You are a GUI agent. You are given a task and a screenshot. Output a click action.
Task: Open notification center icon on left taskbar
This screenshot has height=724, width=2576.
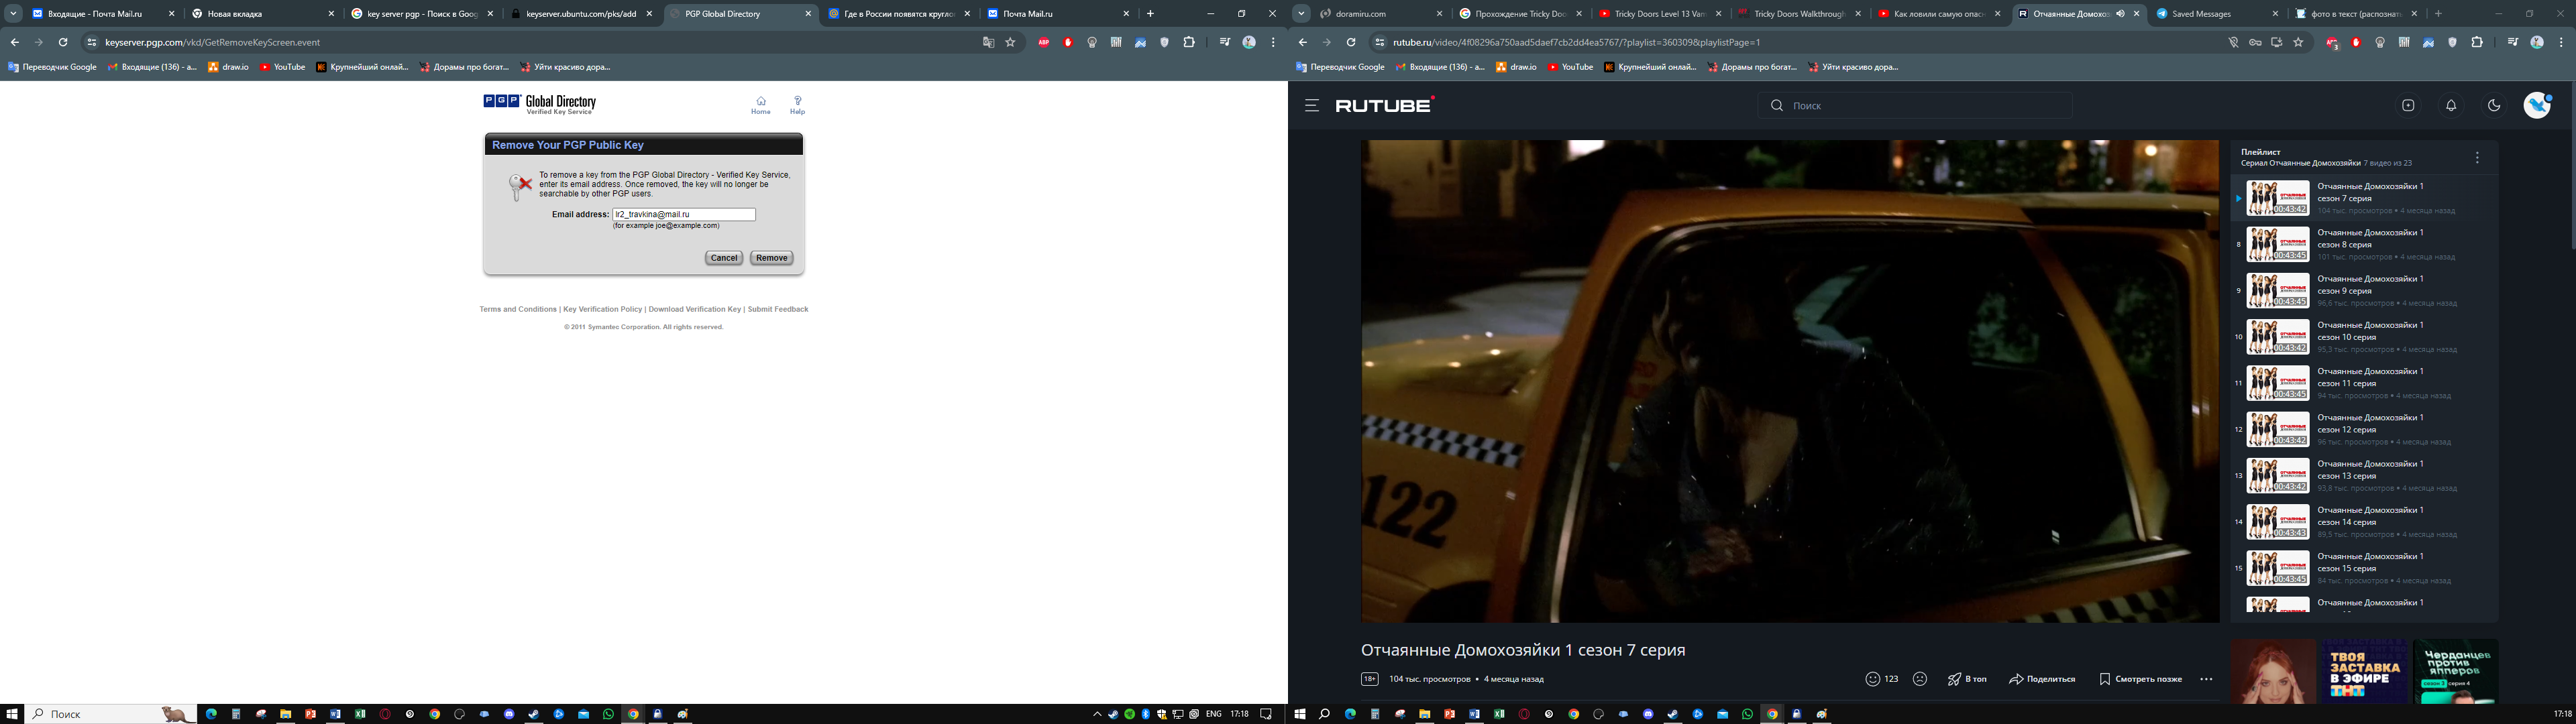point(1266,714)
